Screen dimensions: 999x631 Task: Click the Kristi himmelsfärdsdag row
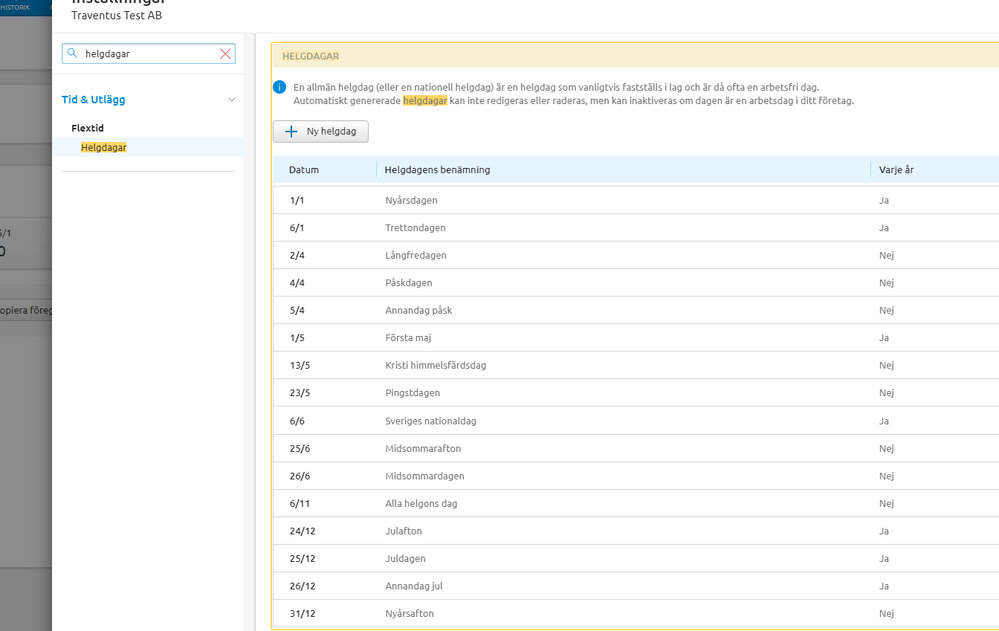[x=435, y=365]
